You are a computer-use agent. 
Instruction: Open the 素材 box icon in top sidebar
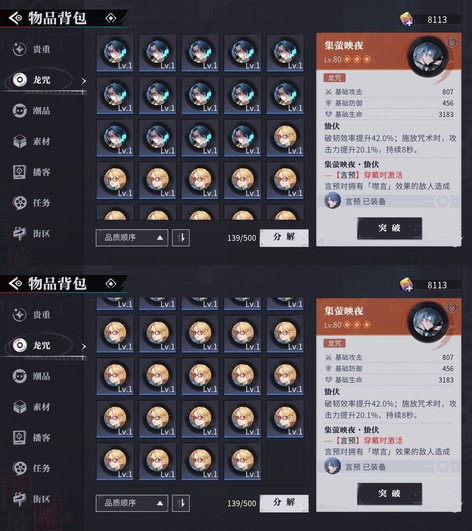(20, 141)
